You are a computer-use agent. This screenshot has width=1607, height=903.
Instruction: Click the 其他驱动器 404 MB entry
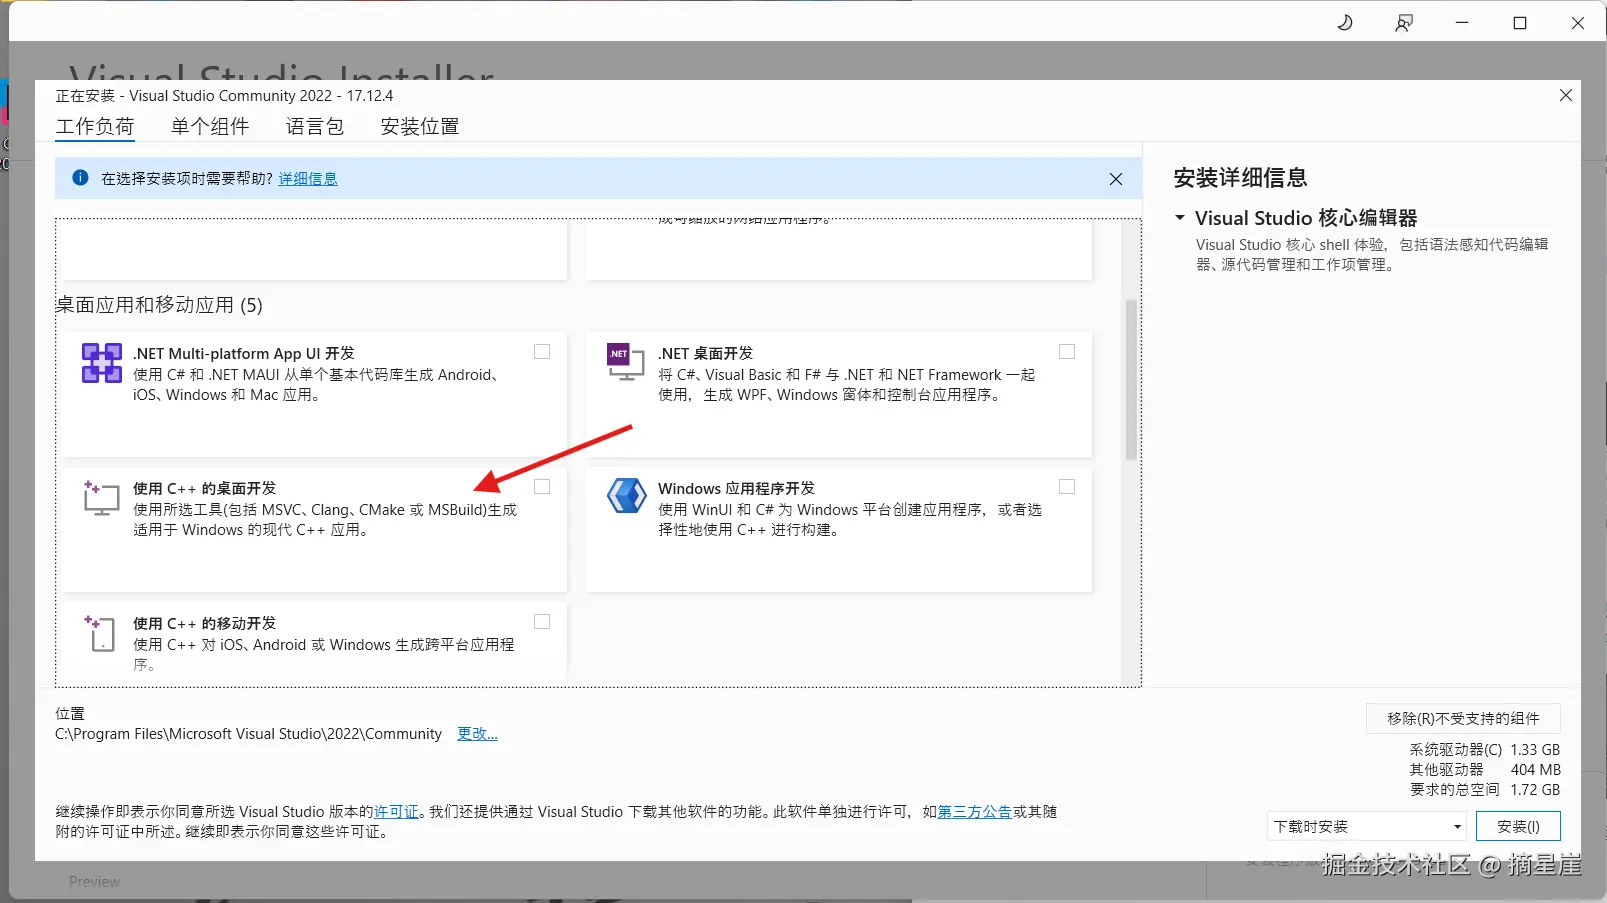[x=1485, y=770]
